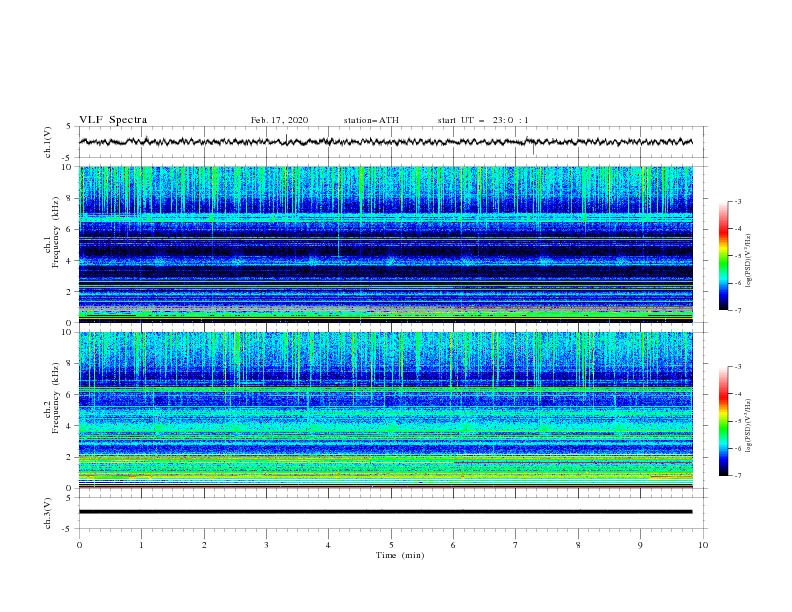Click the "Time (min)" axis label
This screenshot has width=792, height=612.
coord(400,555)
